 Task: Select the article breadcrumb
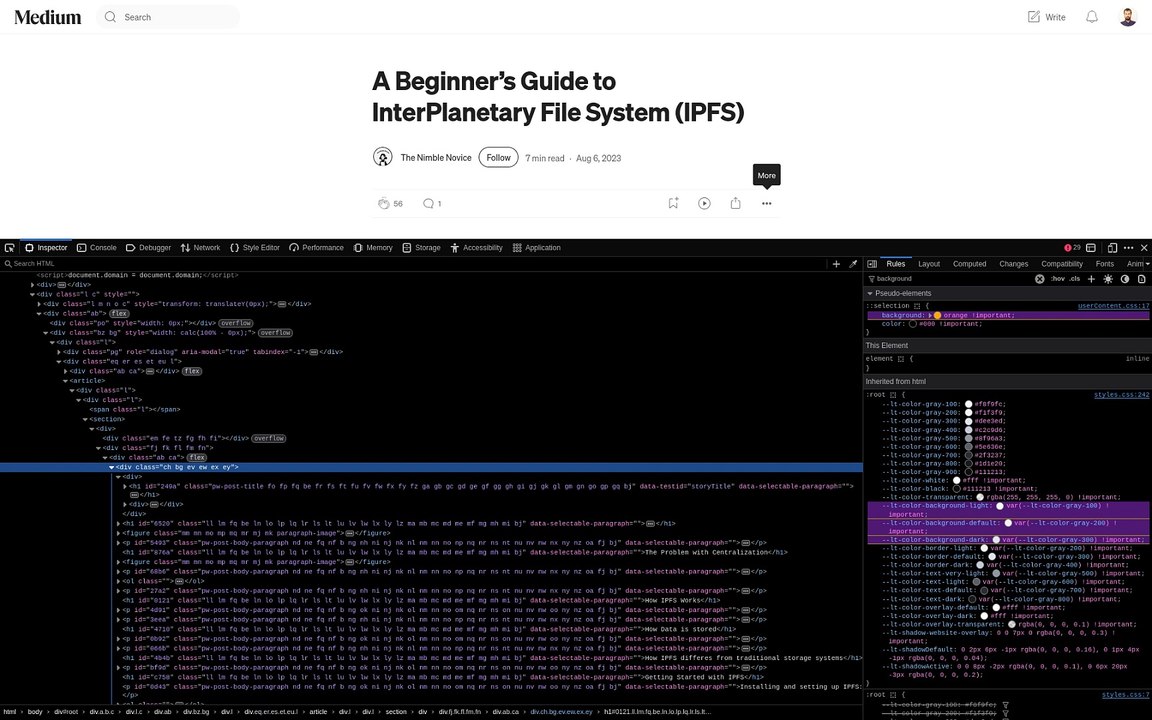[317, 712]
